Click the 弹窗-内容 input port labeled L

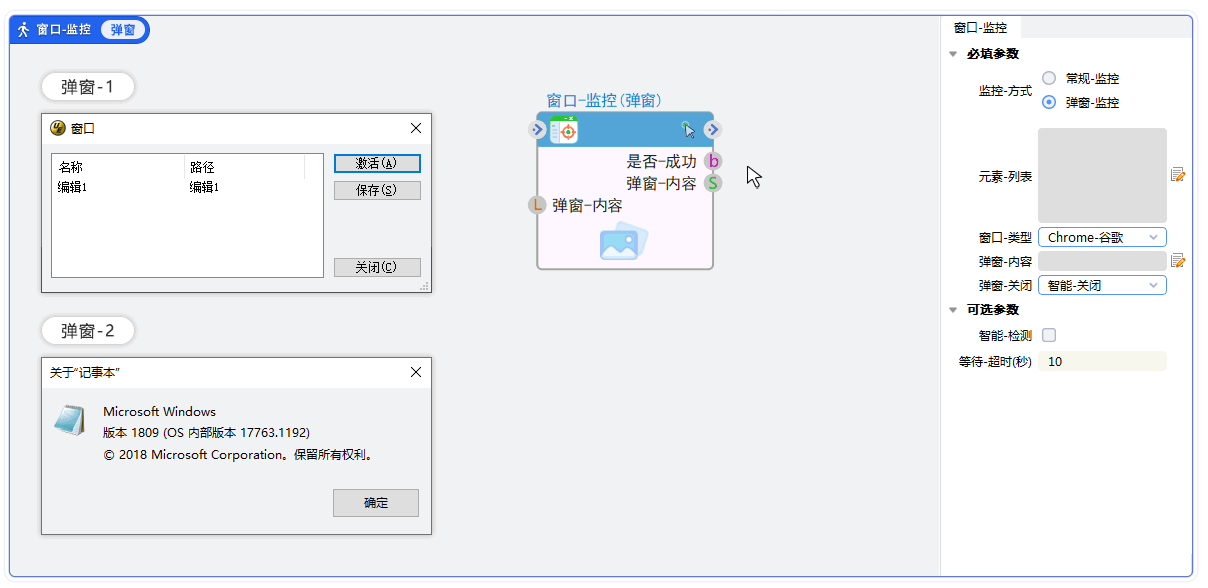(x=538, y=205)
